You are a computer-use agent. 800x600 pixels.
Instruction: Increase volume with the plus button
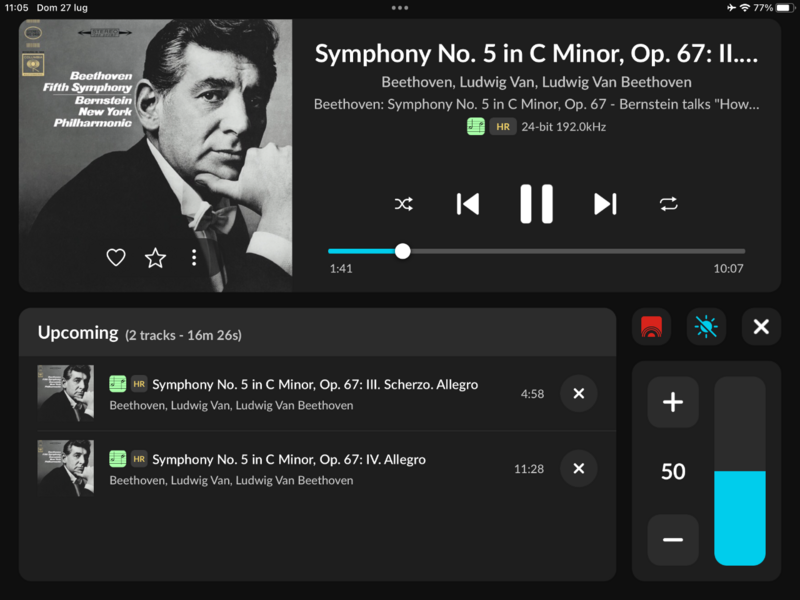(x=673, y=402)
